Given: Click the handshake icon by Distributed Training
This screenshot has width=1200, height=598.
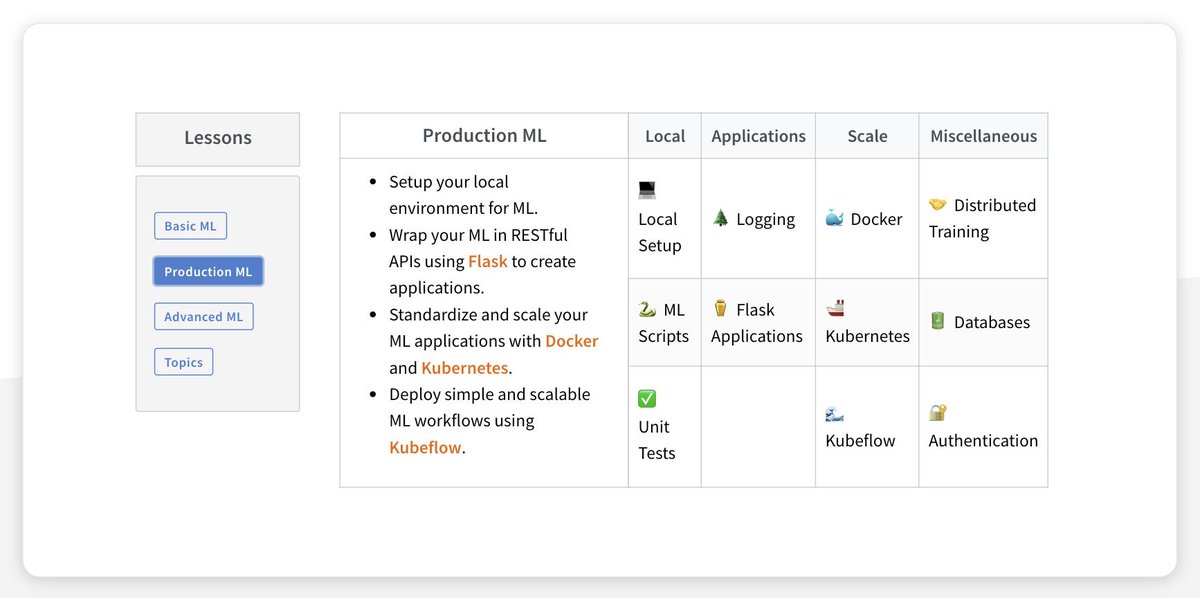Looking at the screenshot, I should pyautogui.click(x=937, y=205).
